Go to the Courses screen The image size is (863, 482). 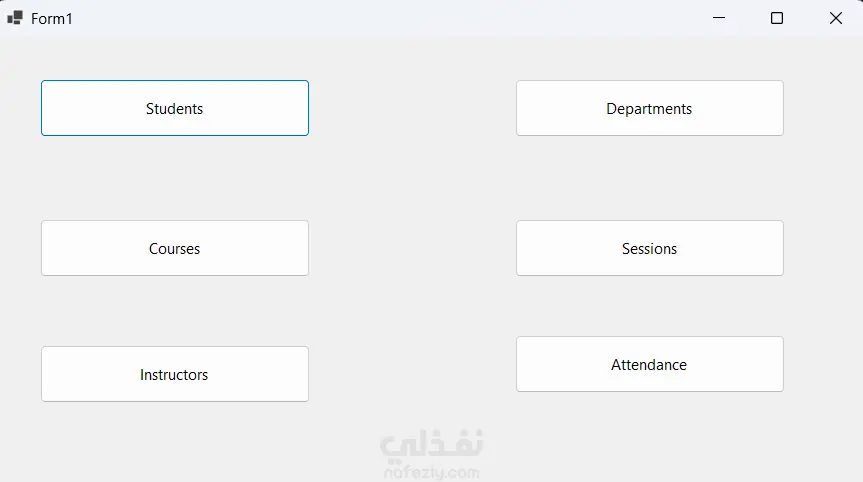(175, 248)
